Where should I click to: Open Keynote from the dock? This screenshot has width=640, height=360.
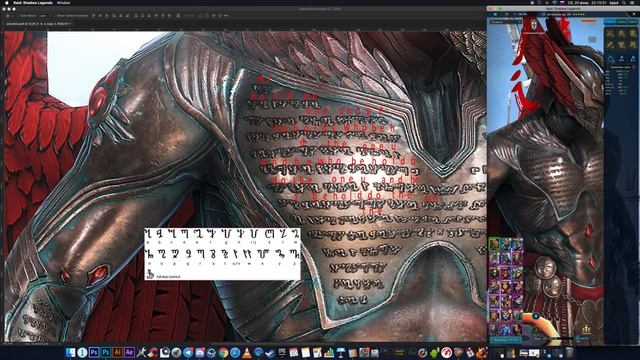tap(340, 352)
